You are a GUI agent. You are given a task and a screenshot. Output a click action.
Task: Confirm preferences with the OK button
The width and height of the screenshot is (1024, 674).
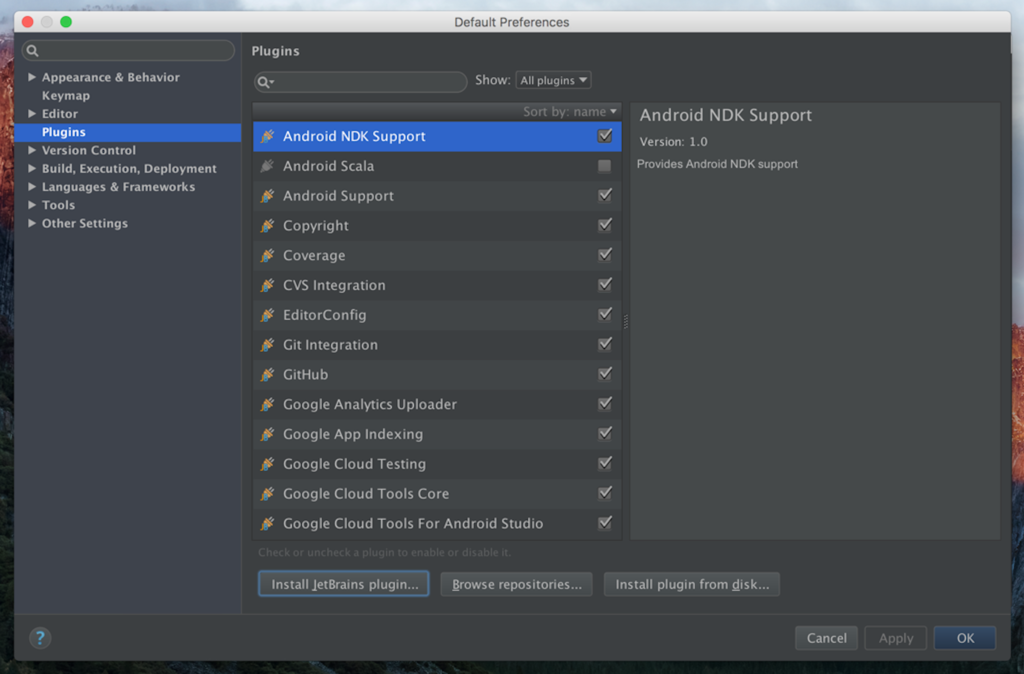point(965,638)
